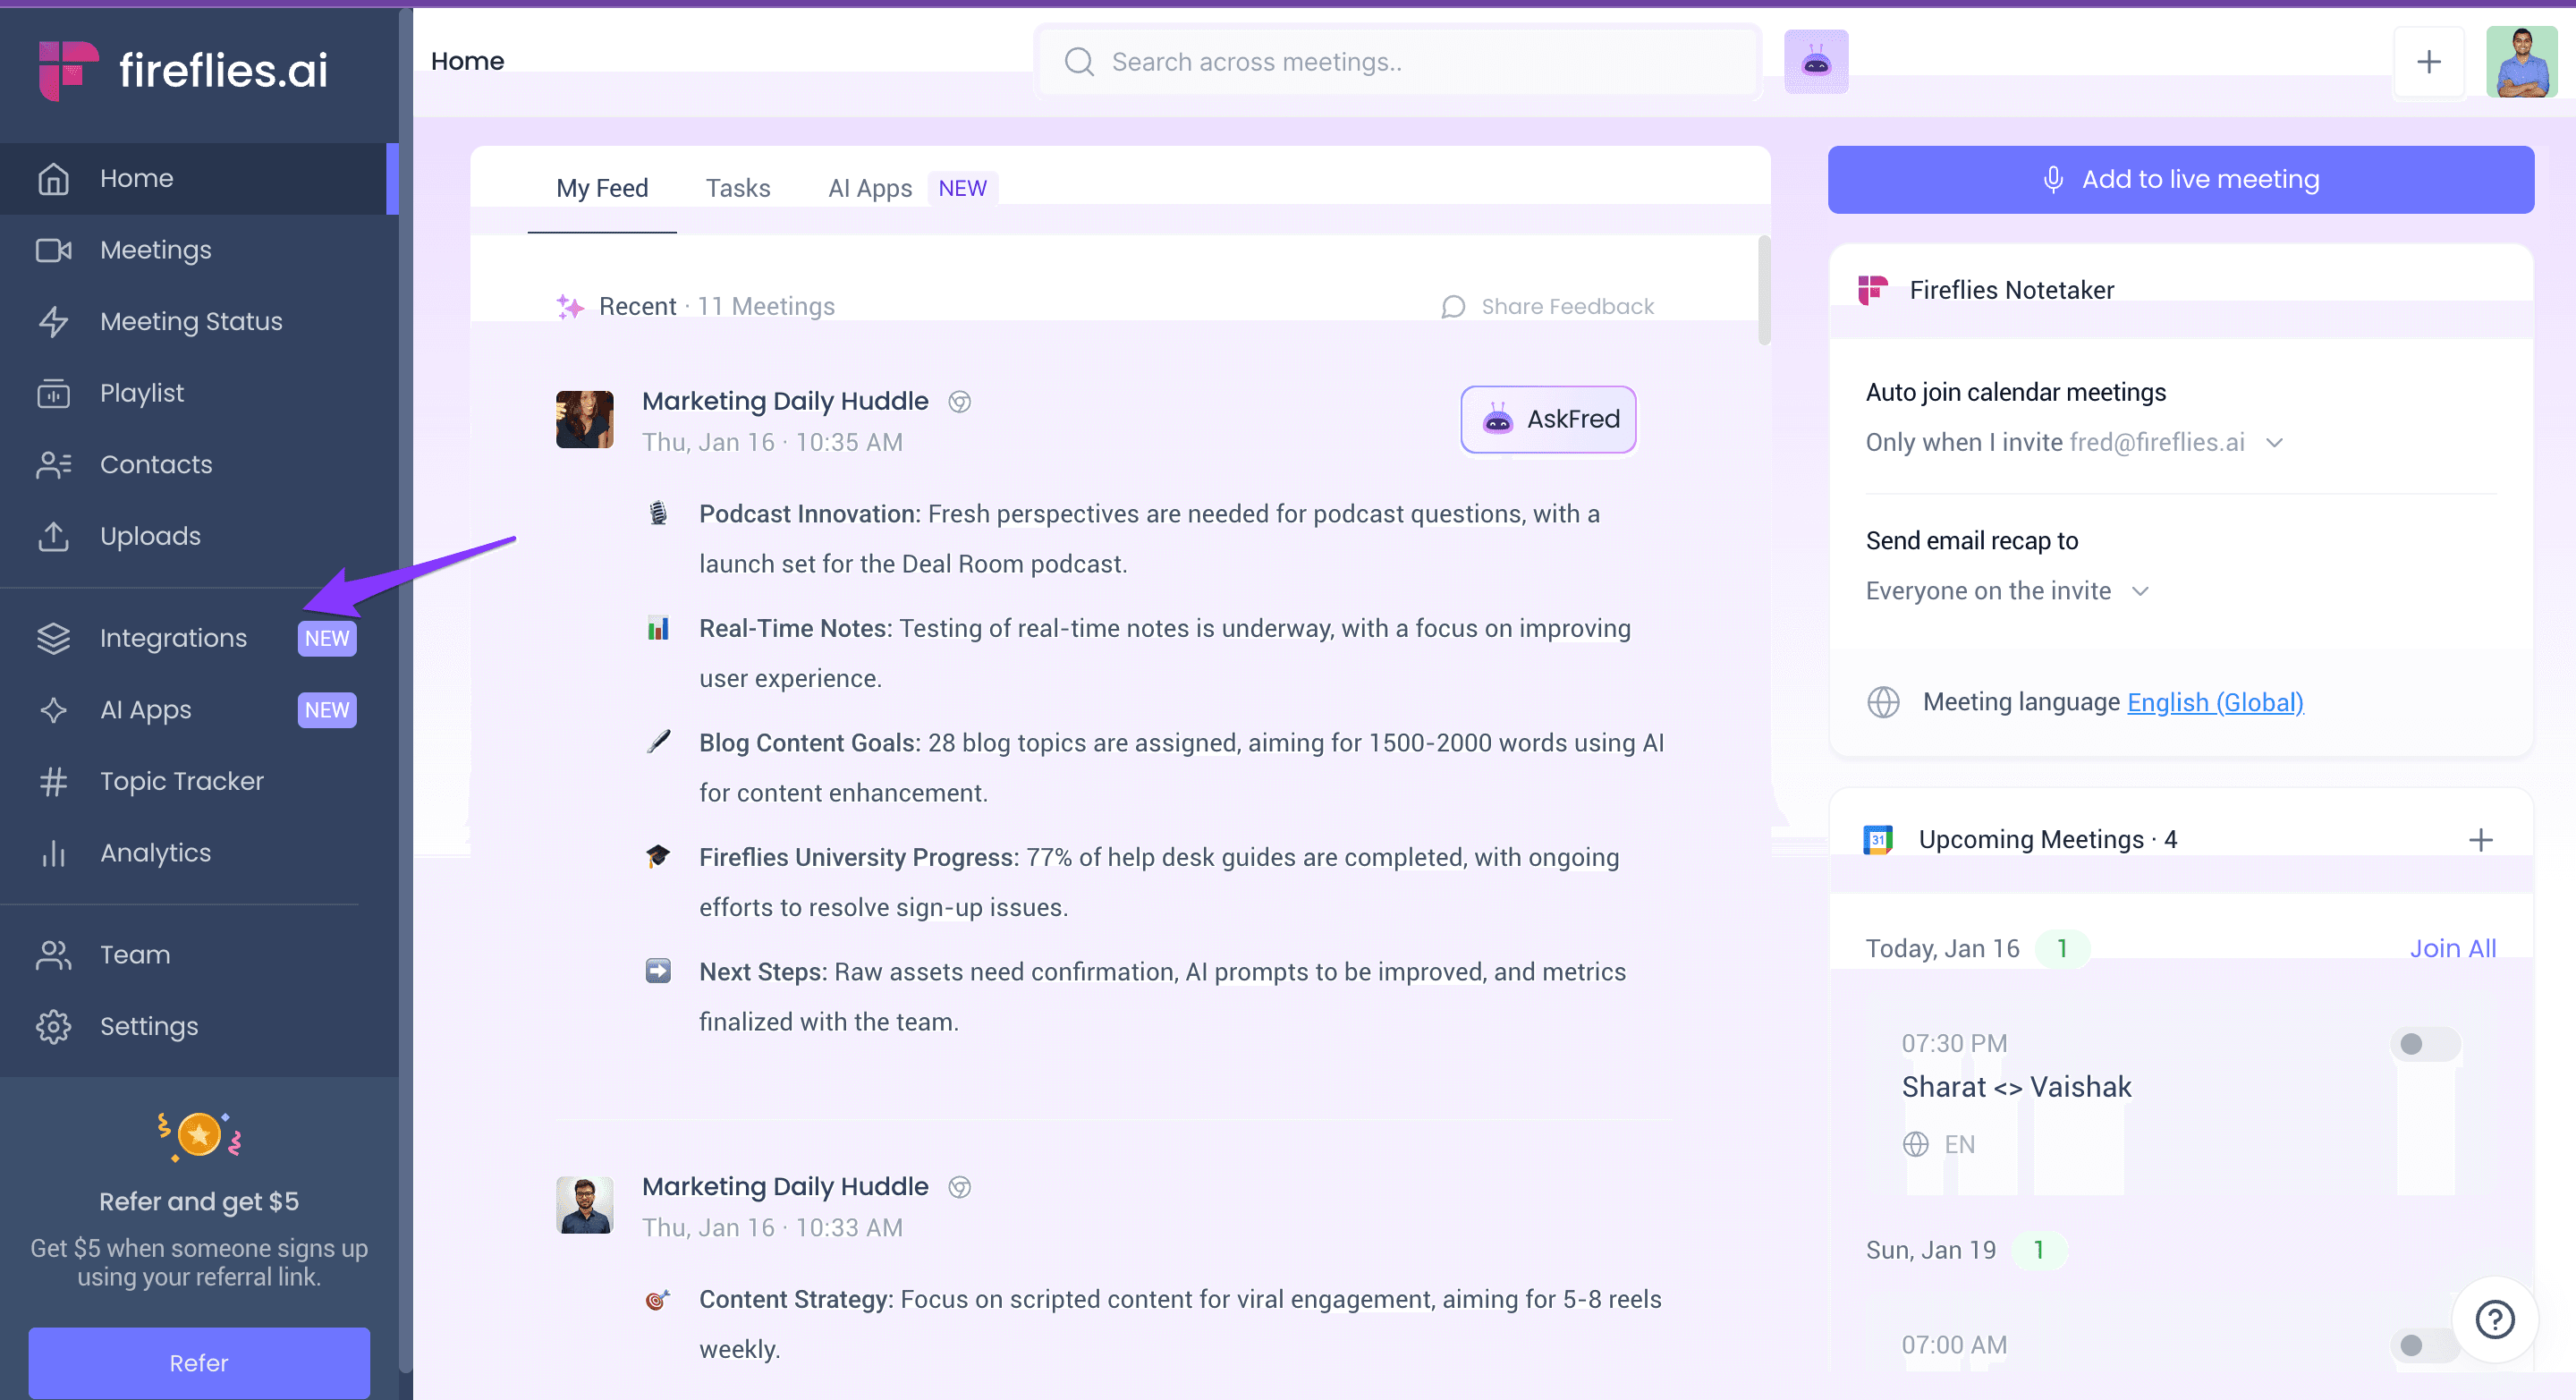Viewport: 2576px width, 1400px height.
Task: Click privacy icon next to 10:35 AM huddle
Action: point(960,401)
